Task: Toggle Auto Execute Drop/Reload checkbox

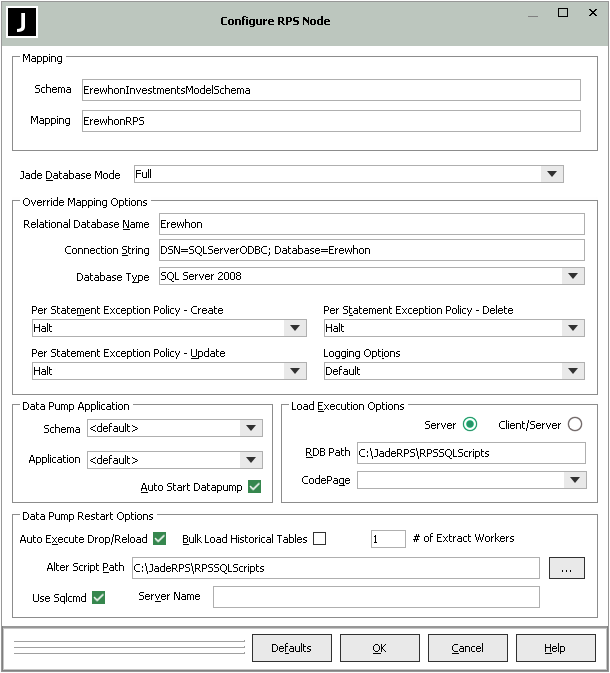Action: click(159, 539)
